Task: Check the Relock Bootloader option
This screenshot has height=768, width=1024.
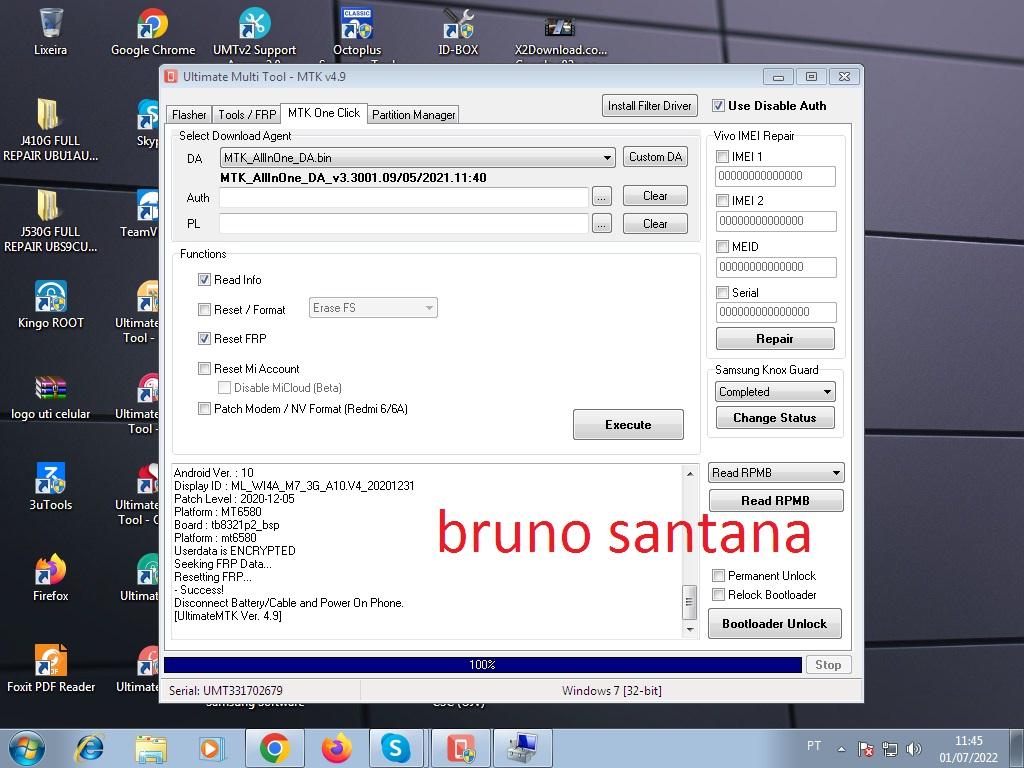Action: 718,594
